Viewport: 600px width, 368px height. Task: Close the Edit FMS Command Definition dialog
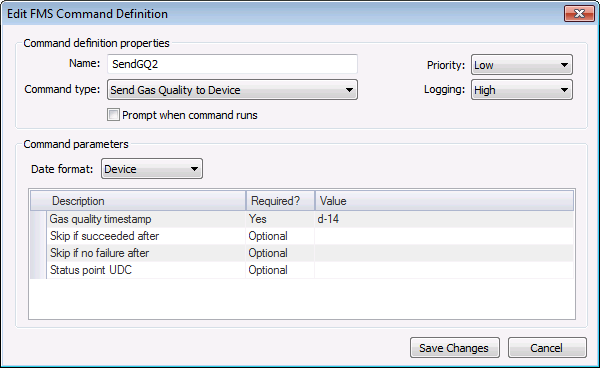(x=579, y=14)
